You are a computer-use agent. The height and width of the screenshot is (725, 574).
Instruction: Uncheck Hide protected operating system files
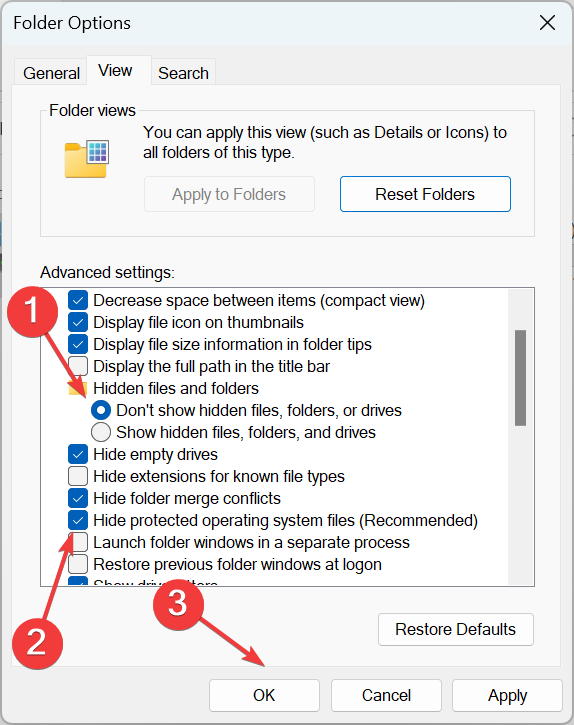tap(78, 520)
